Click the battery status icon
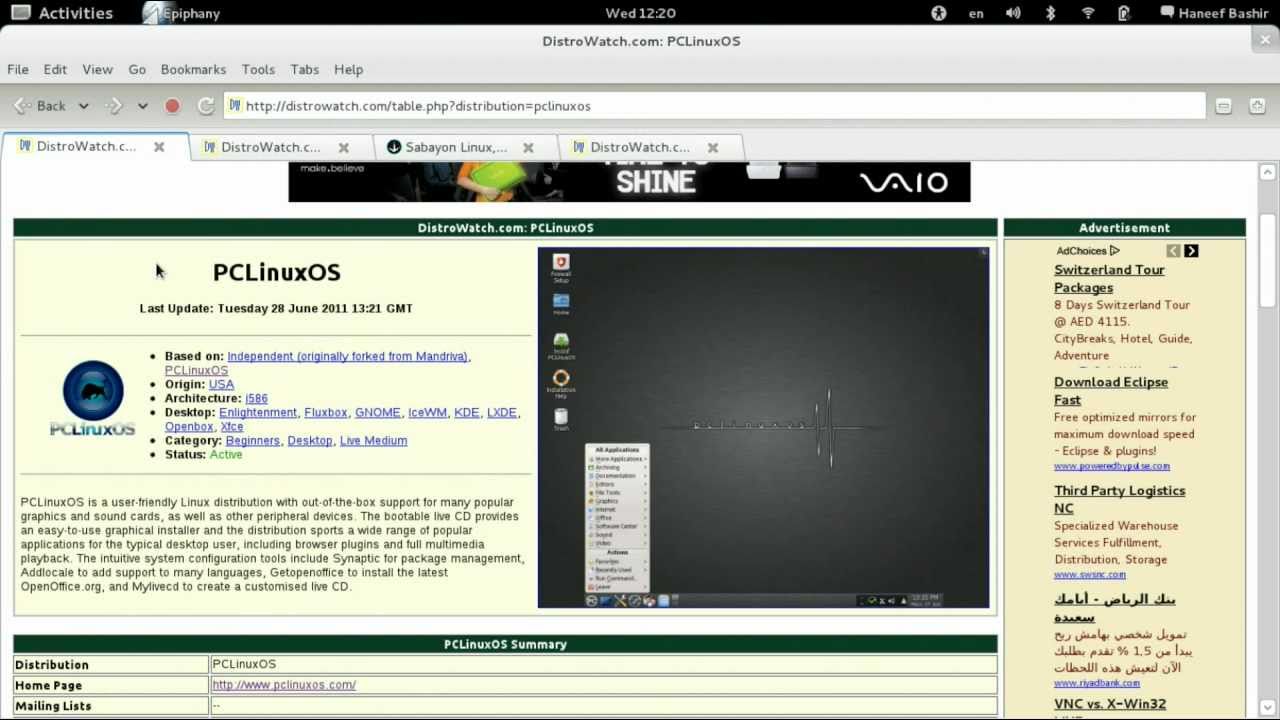This screenshot has height=720, width=1280. point(1124,13)
